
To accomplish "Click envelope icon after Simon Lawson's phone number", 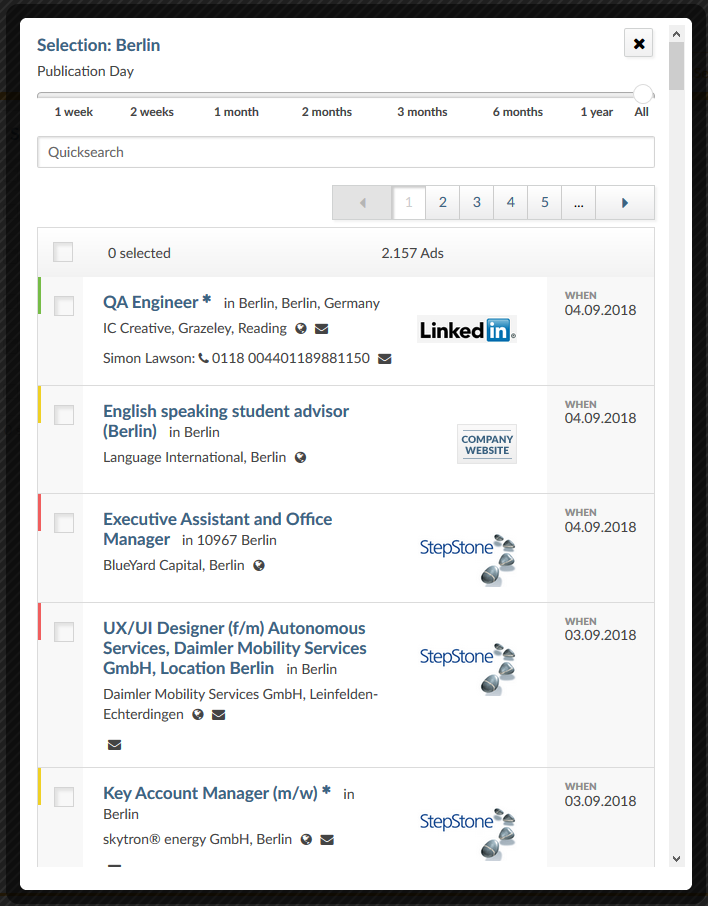I will coord(384,359).
